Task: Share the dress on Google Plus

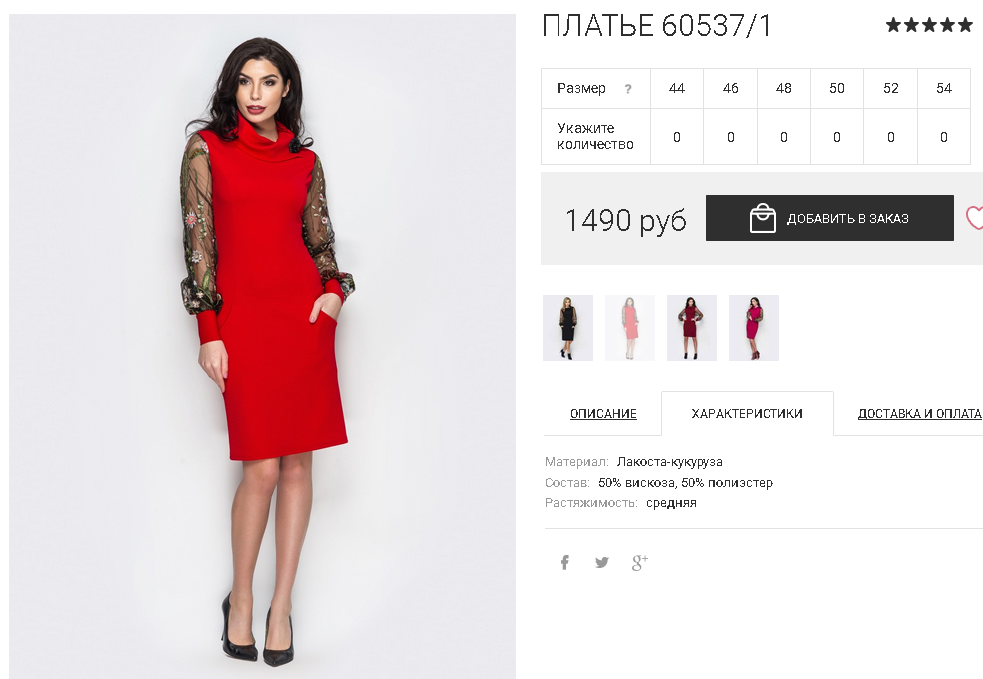Action: pos(639,562)
